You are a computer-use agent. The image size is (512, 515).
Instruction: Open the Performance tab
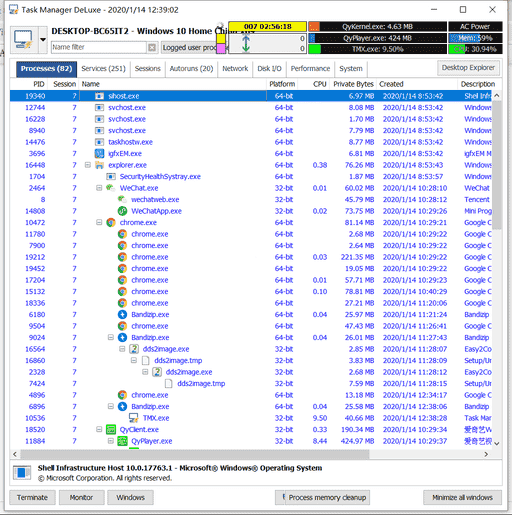click(x=310, y=69)
